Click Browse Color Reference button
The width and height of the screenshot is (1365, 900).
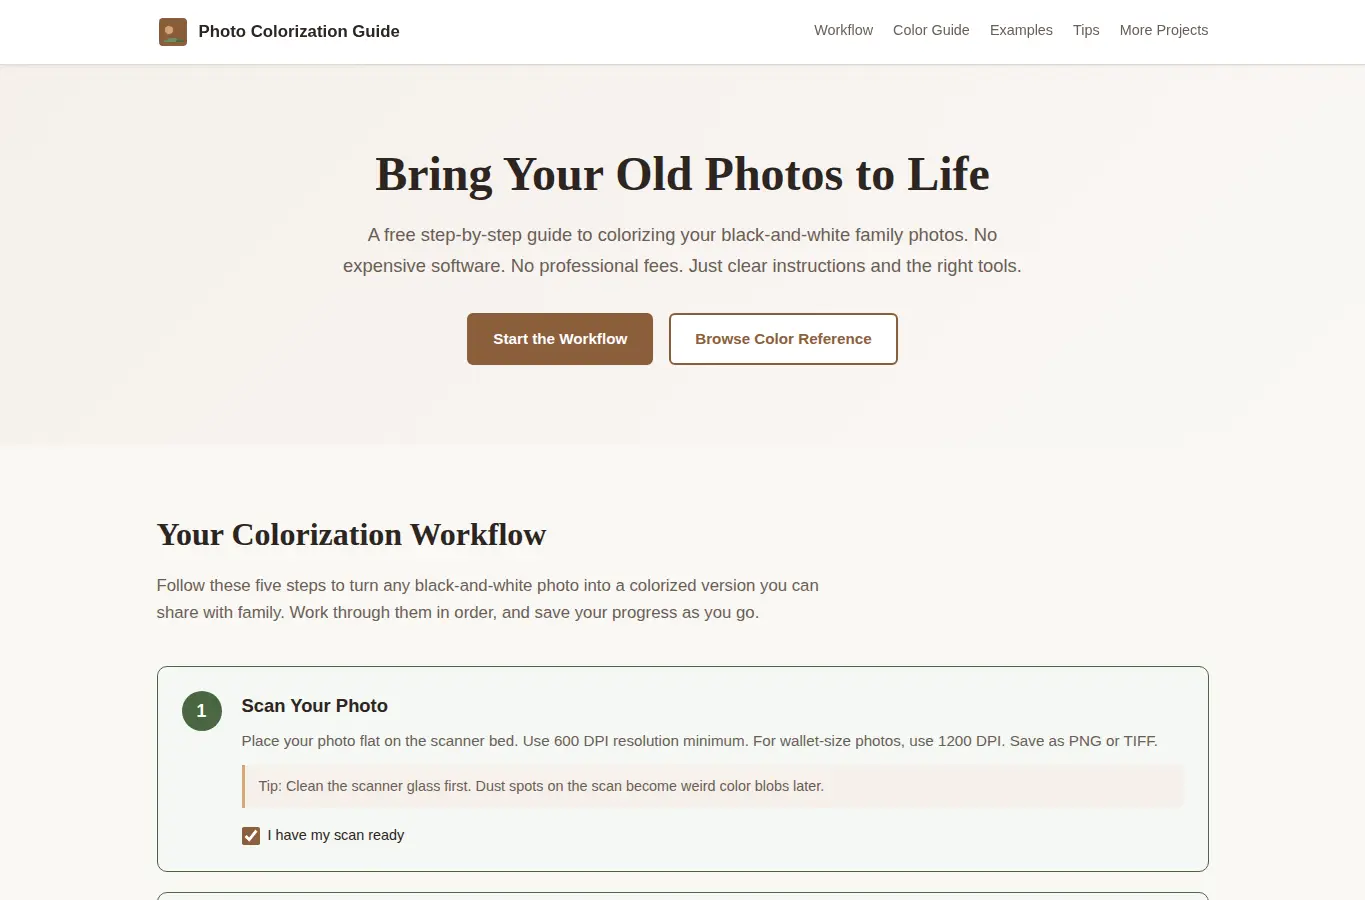pyautogui.click(x=783, y=339)
